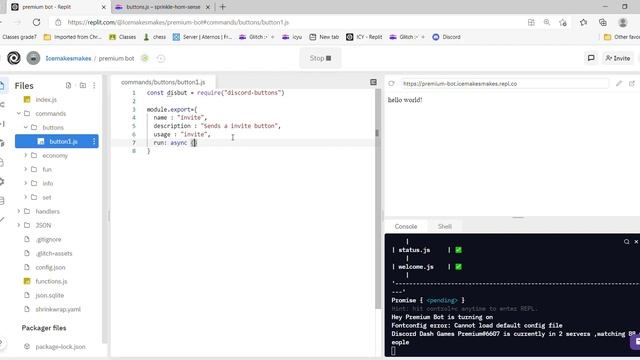
Task: Expand the handlers folder
Action: point(19,211)
